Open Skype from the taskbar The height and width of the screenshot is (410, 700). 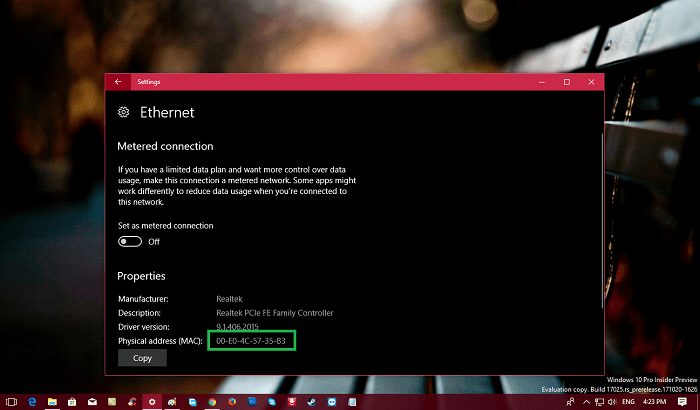tap(272, 402)
